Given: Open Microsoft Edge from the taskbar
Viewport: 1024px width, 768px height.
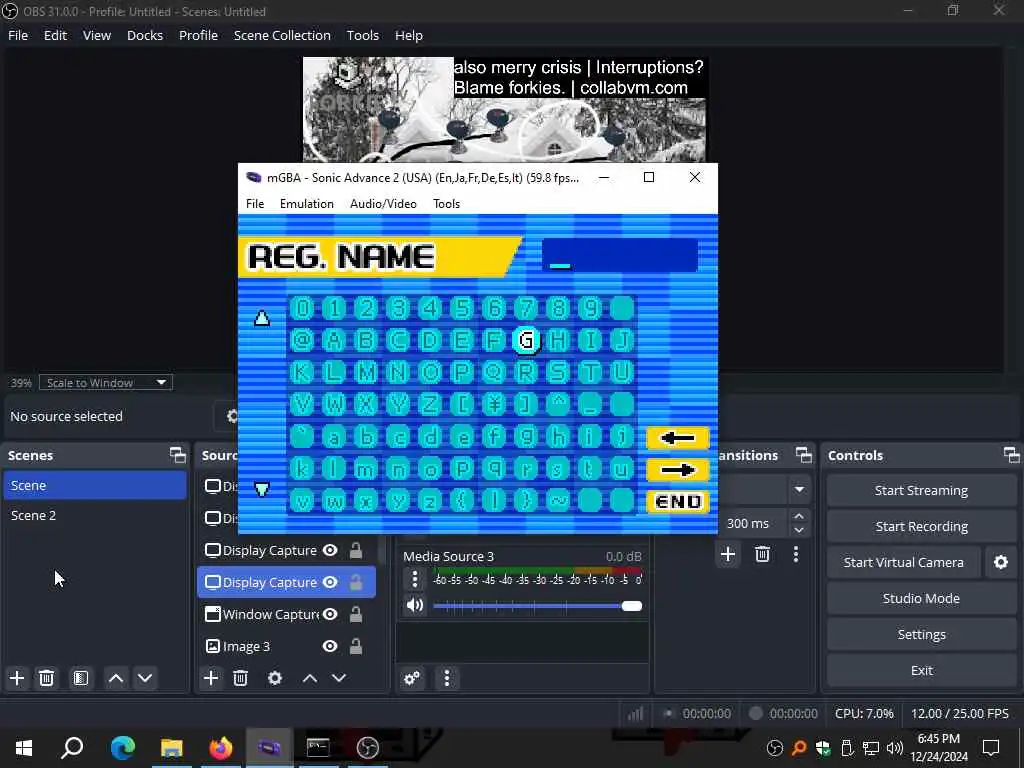Looking at the screenshot, I should tap(122, 748).
